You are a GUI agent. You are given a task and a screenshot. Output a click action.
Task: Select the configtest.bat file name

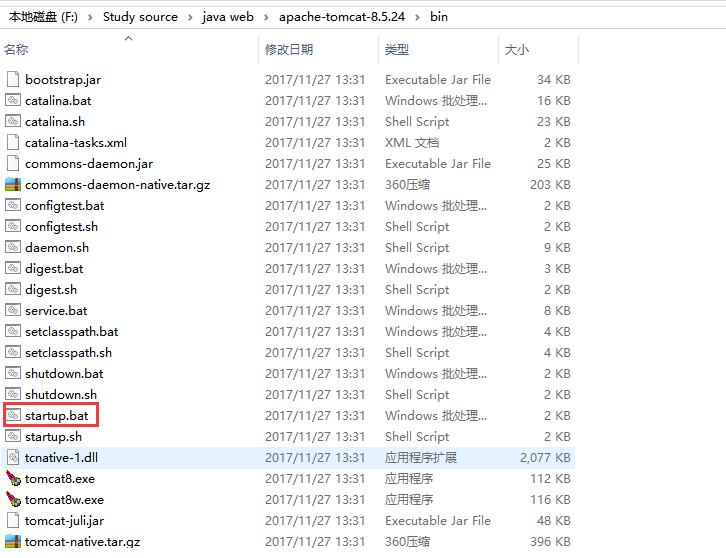point(64,206)
